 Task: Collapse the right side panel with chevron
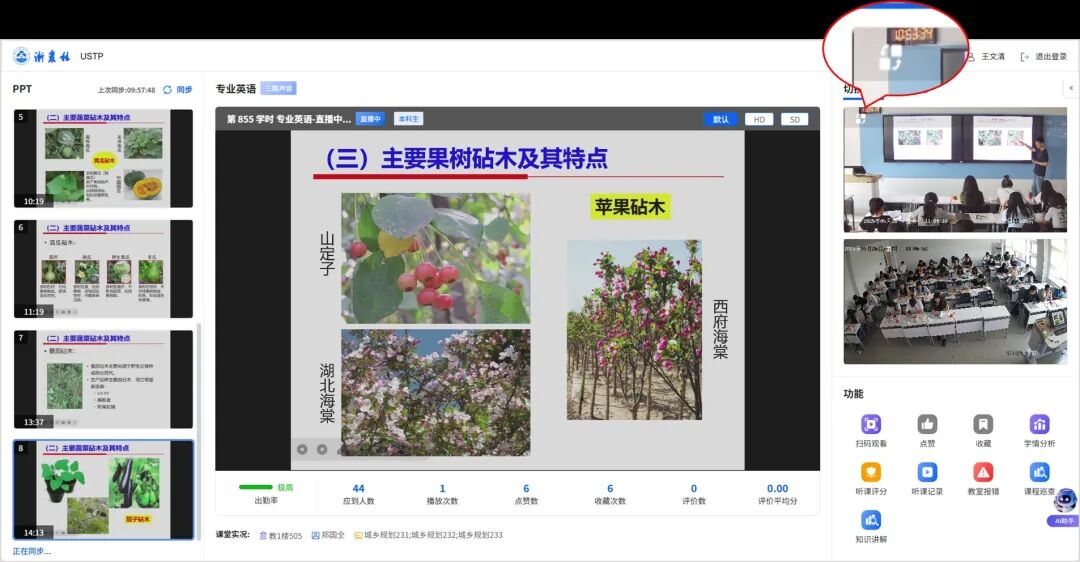coord(1071,88)
